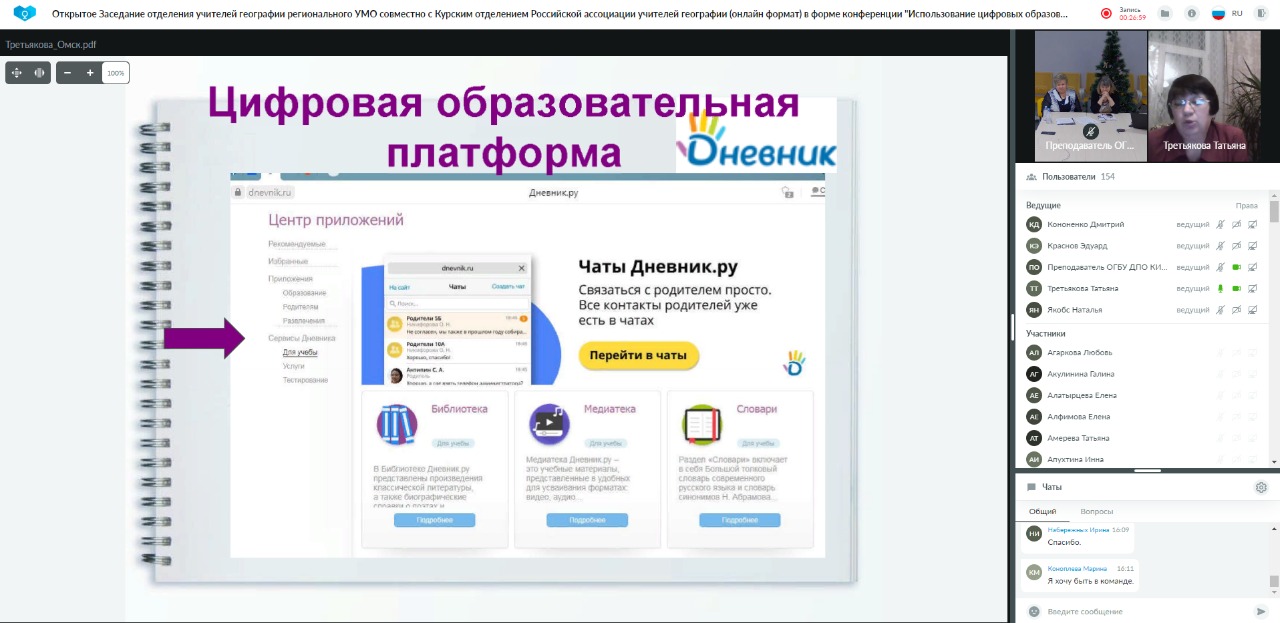Click the ТТ avatar of Третьякова Татьяна
The image size is (1280, 623).
1034,288
